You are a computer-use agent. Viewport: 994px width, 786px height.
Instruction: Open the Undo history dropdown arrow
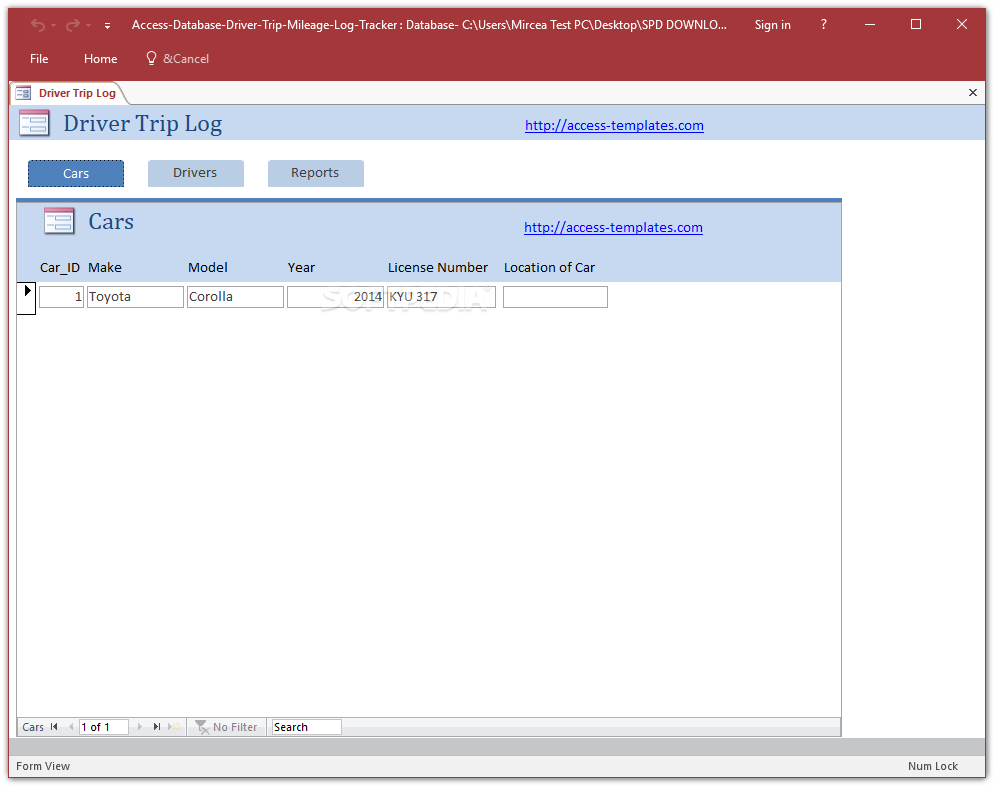point(54,25)
